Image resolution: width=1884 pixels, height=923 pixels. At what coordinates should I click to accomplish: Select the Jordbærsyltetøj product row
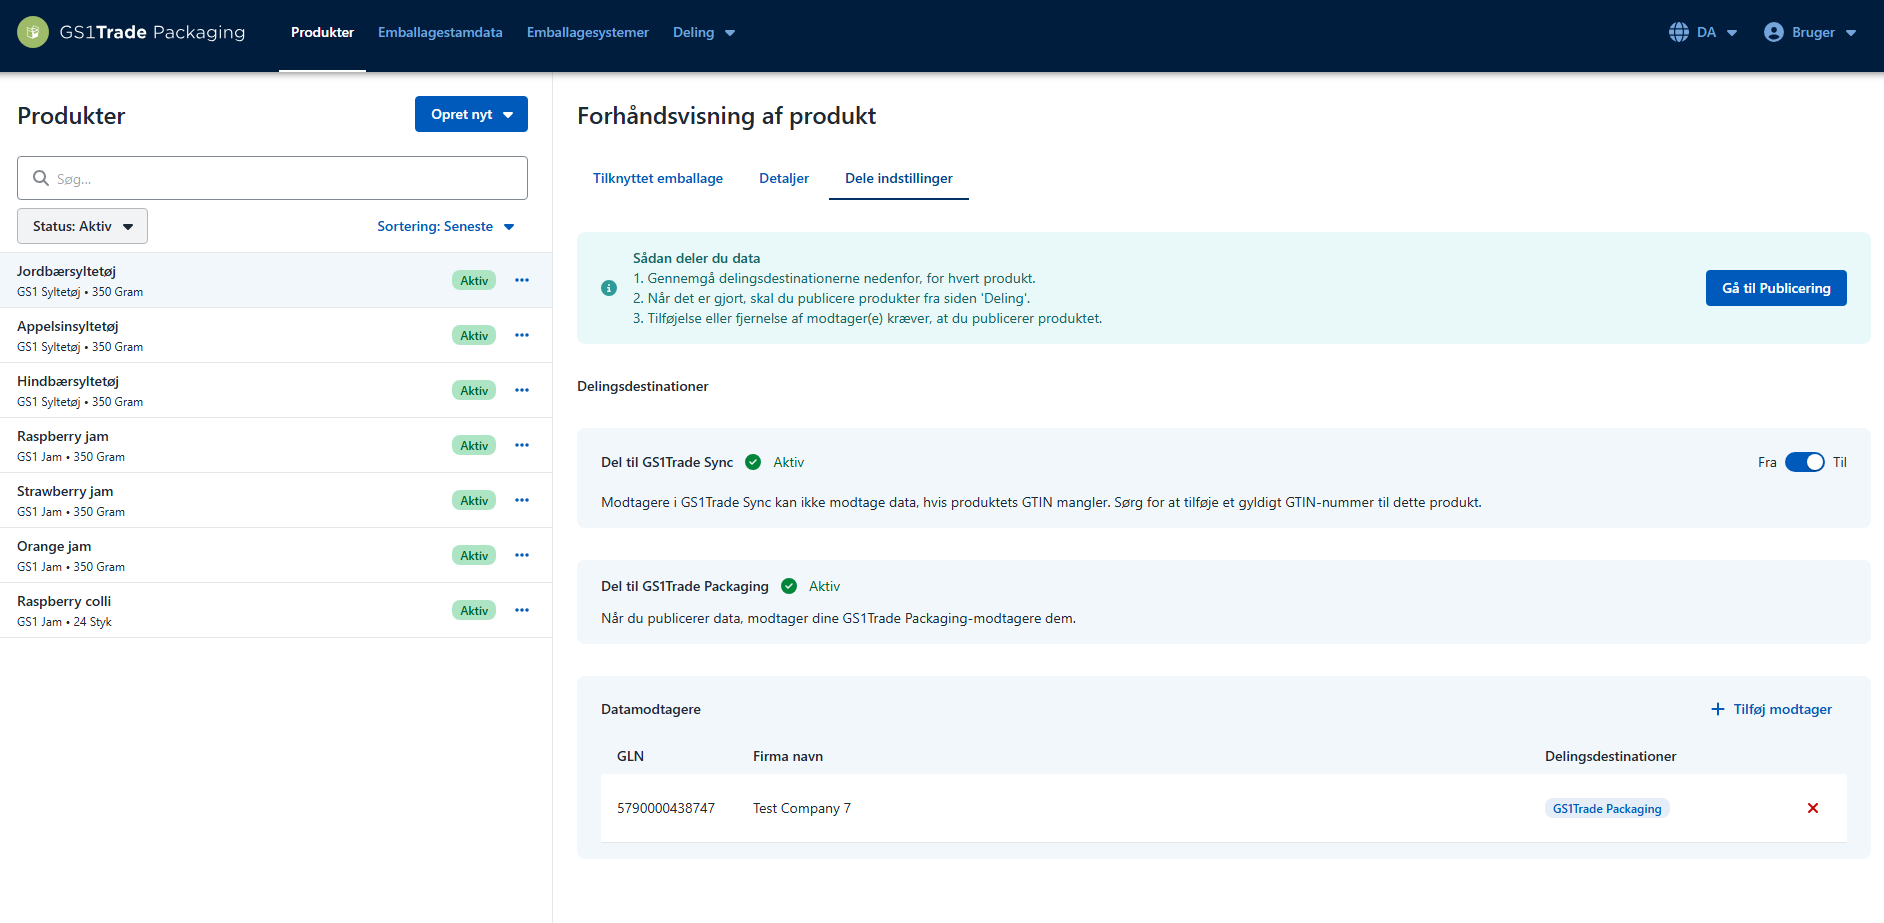276,280
